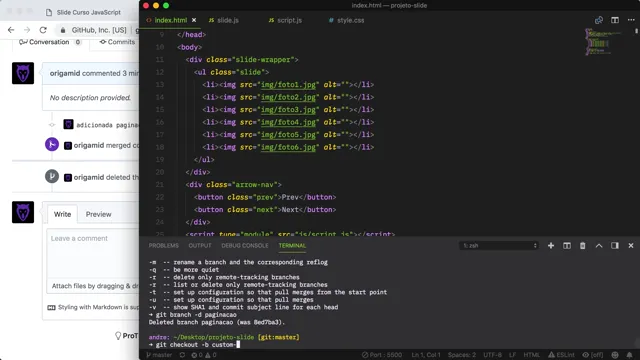This screenshot has width=640, height=360.
Task: Click origamid username in comment header
Action: pos(65,73)
